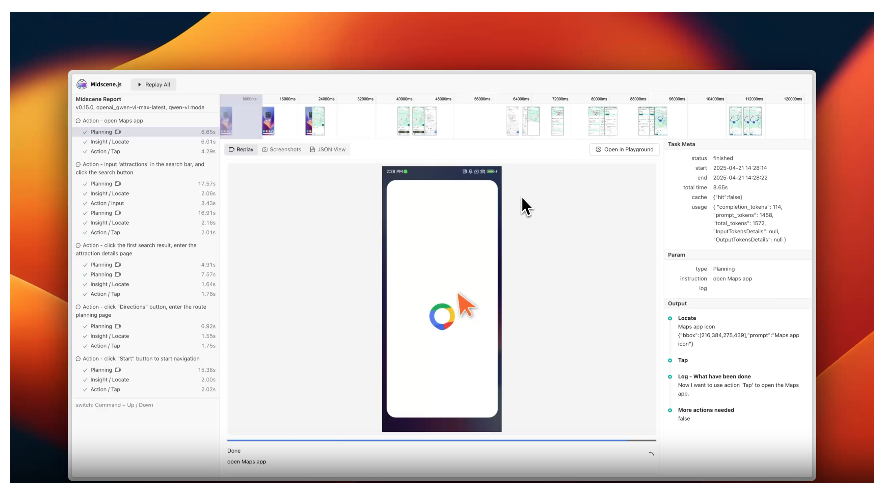This screenshot has height=483, width=879.
Task: Click video icon beside Planning under Start navigation action
Action: pos(118,370)
